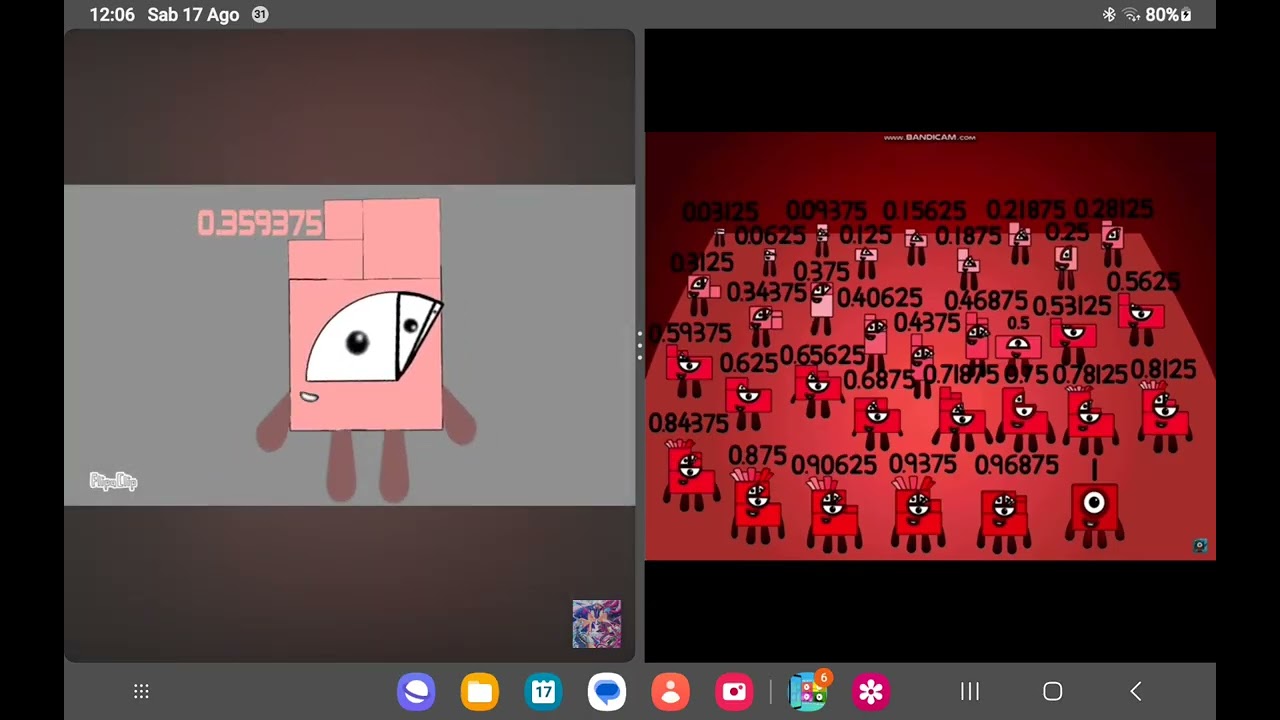Screen dimensions: 1280x720
Task: Open the My Files folder app
Action: point(480,691)
